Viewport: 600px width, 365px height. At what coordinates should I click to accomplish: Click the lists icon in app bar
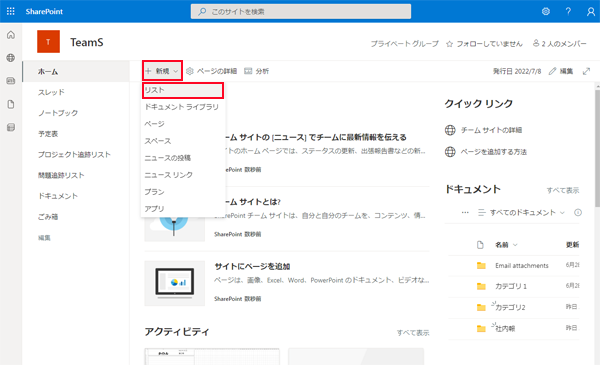point(11,127)
